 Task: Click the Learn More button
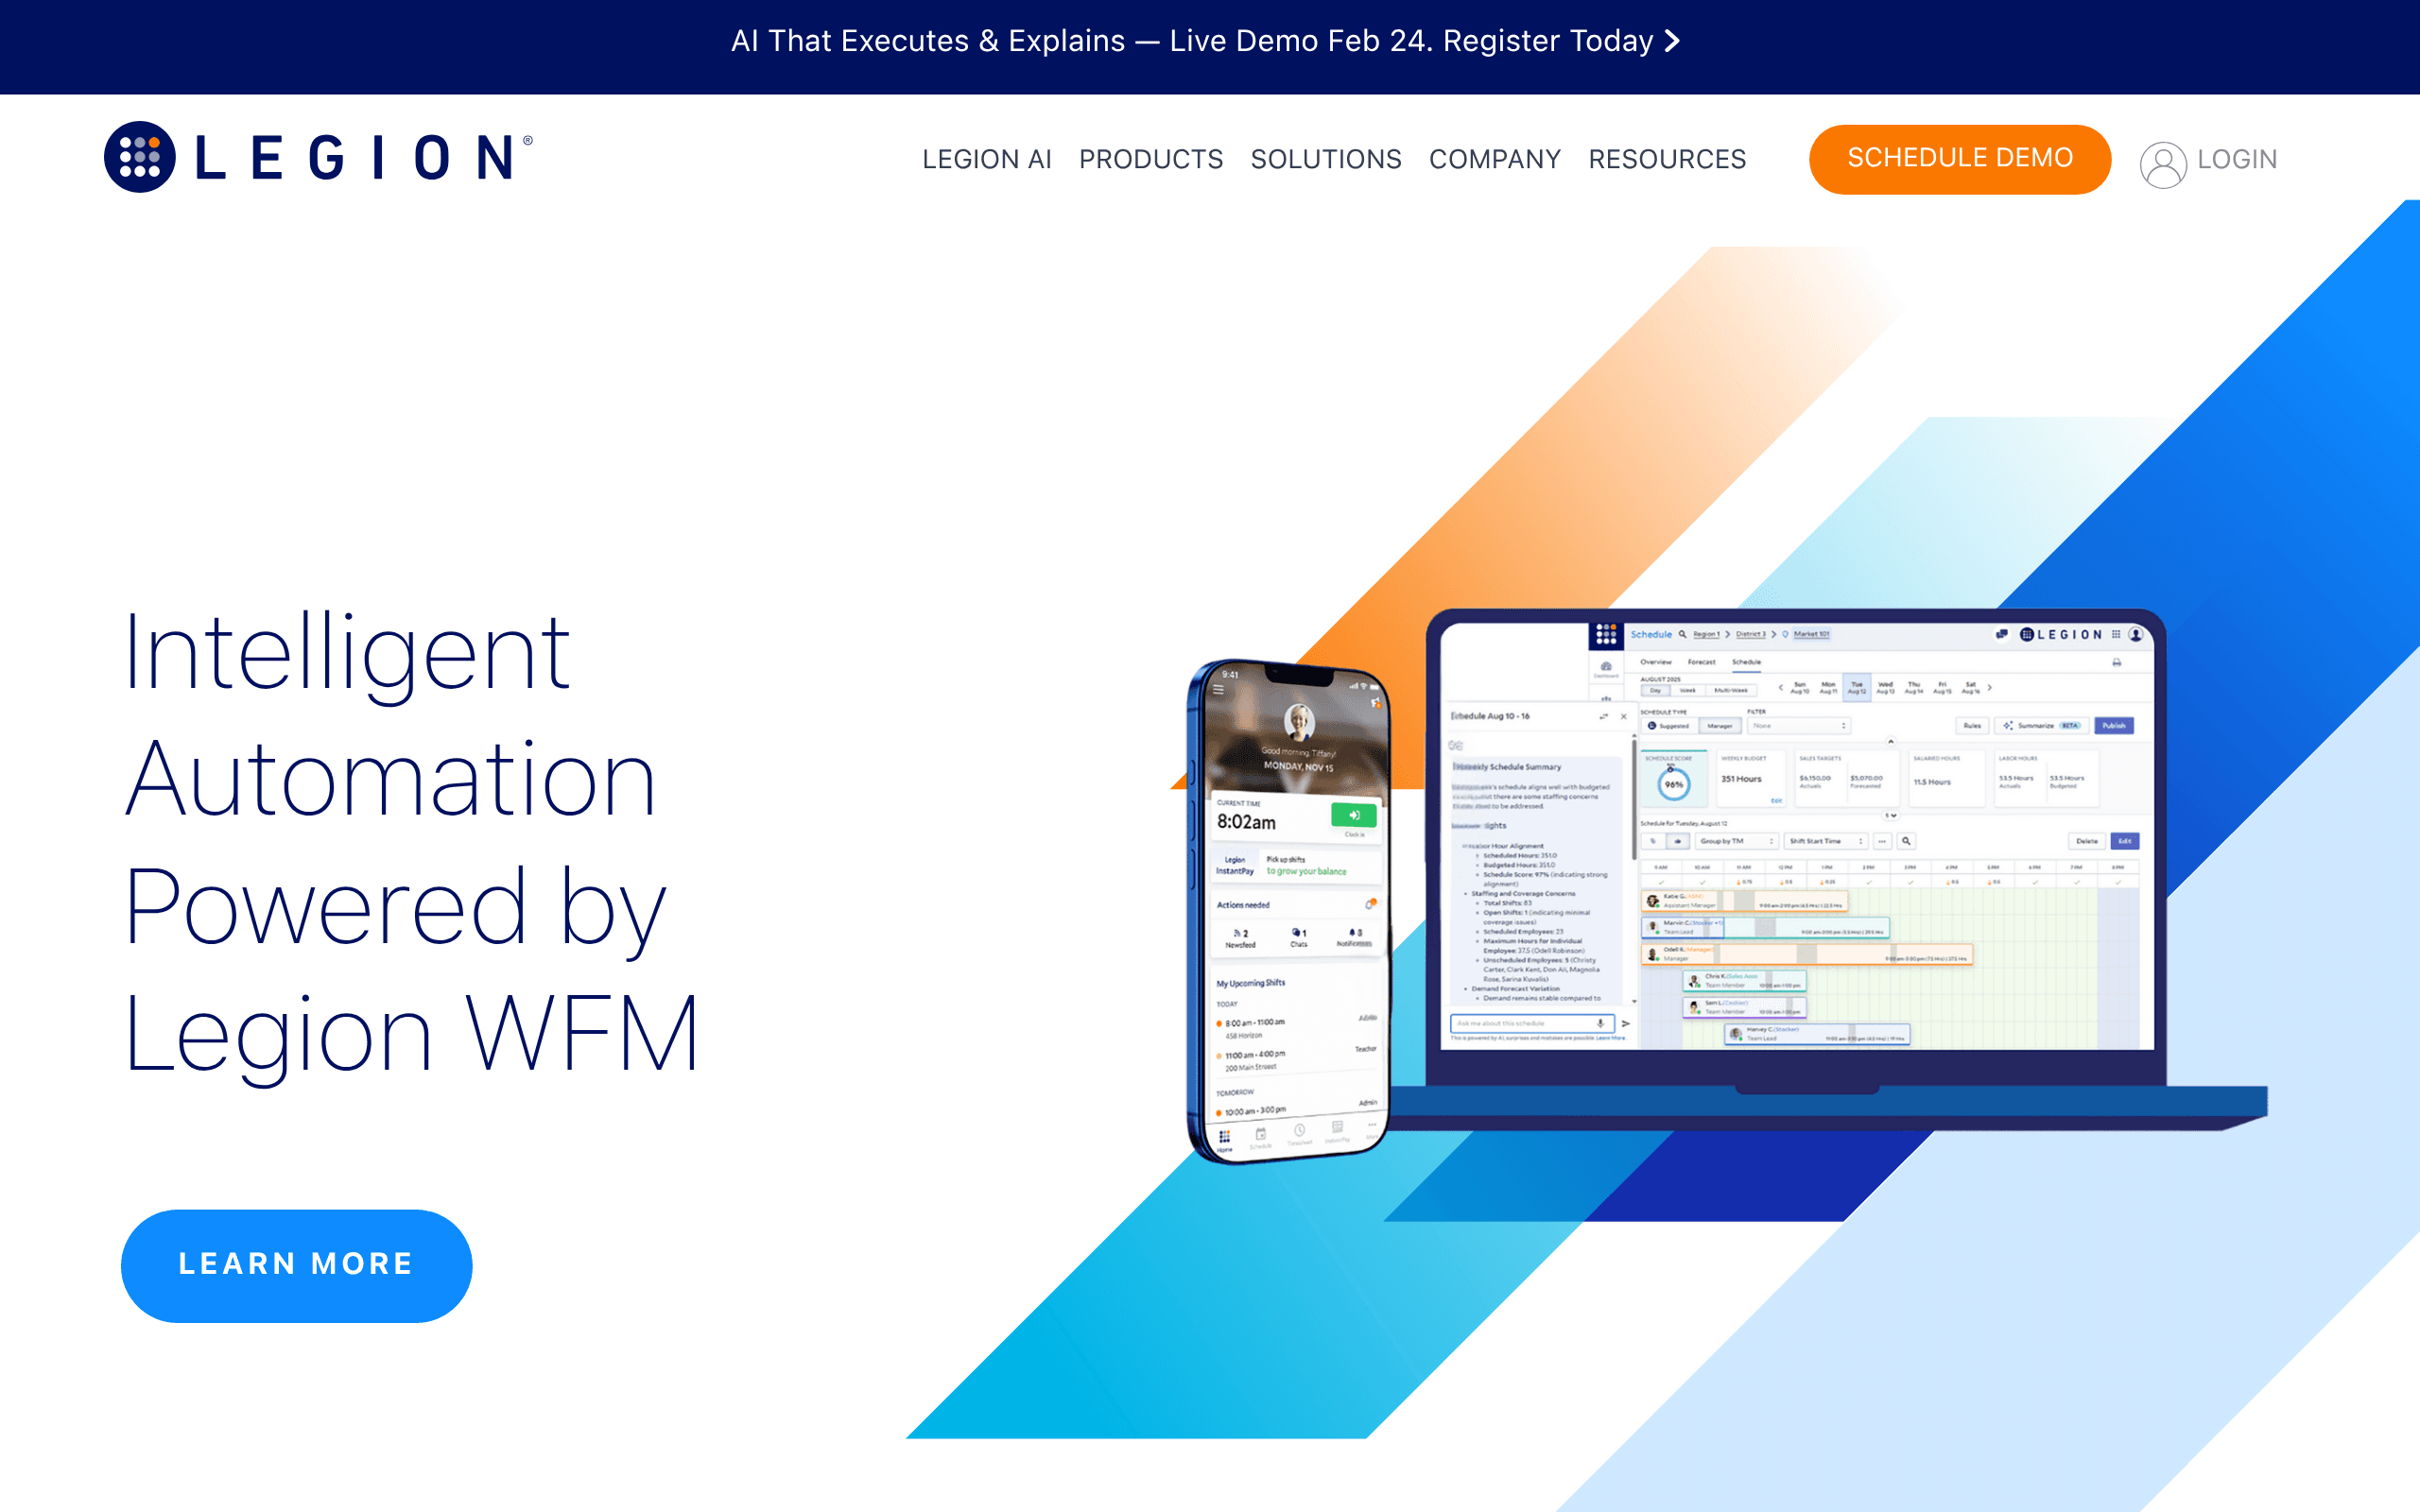coord(296,1265)
